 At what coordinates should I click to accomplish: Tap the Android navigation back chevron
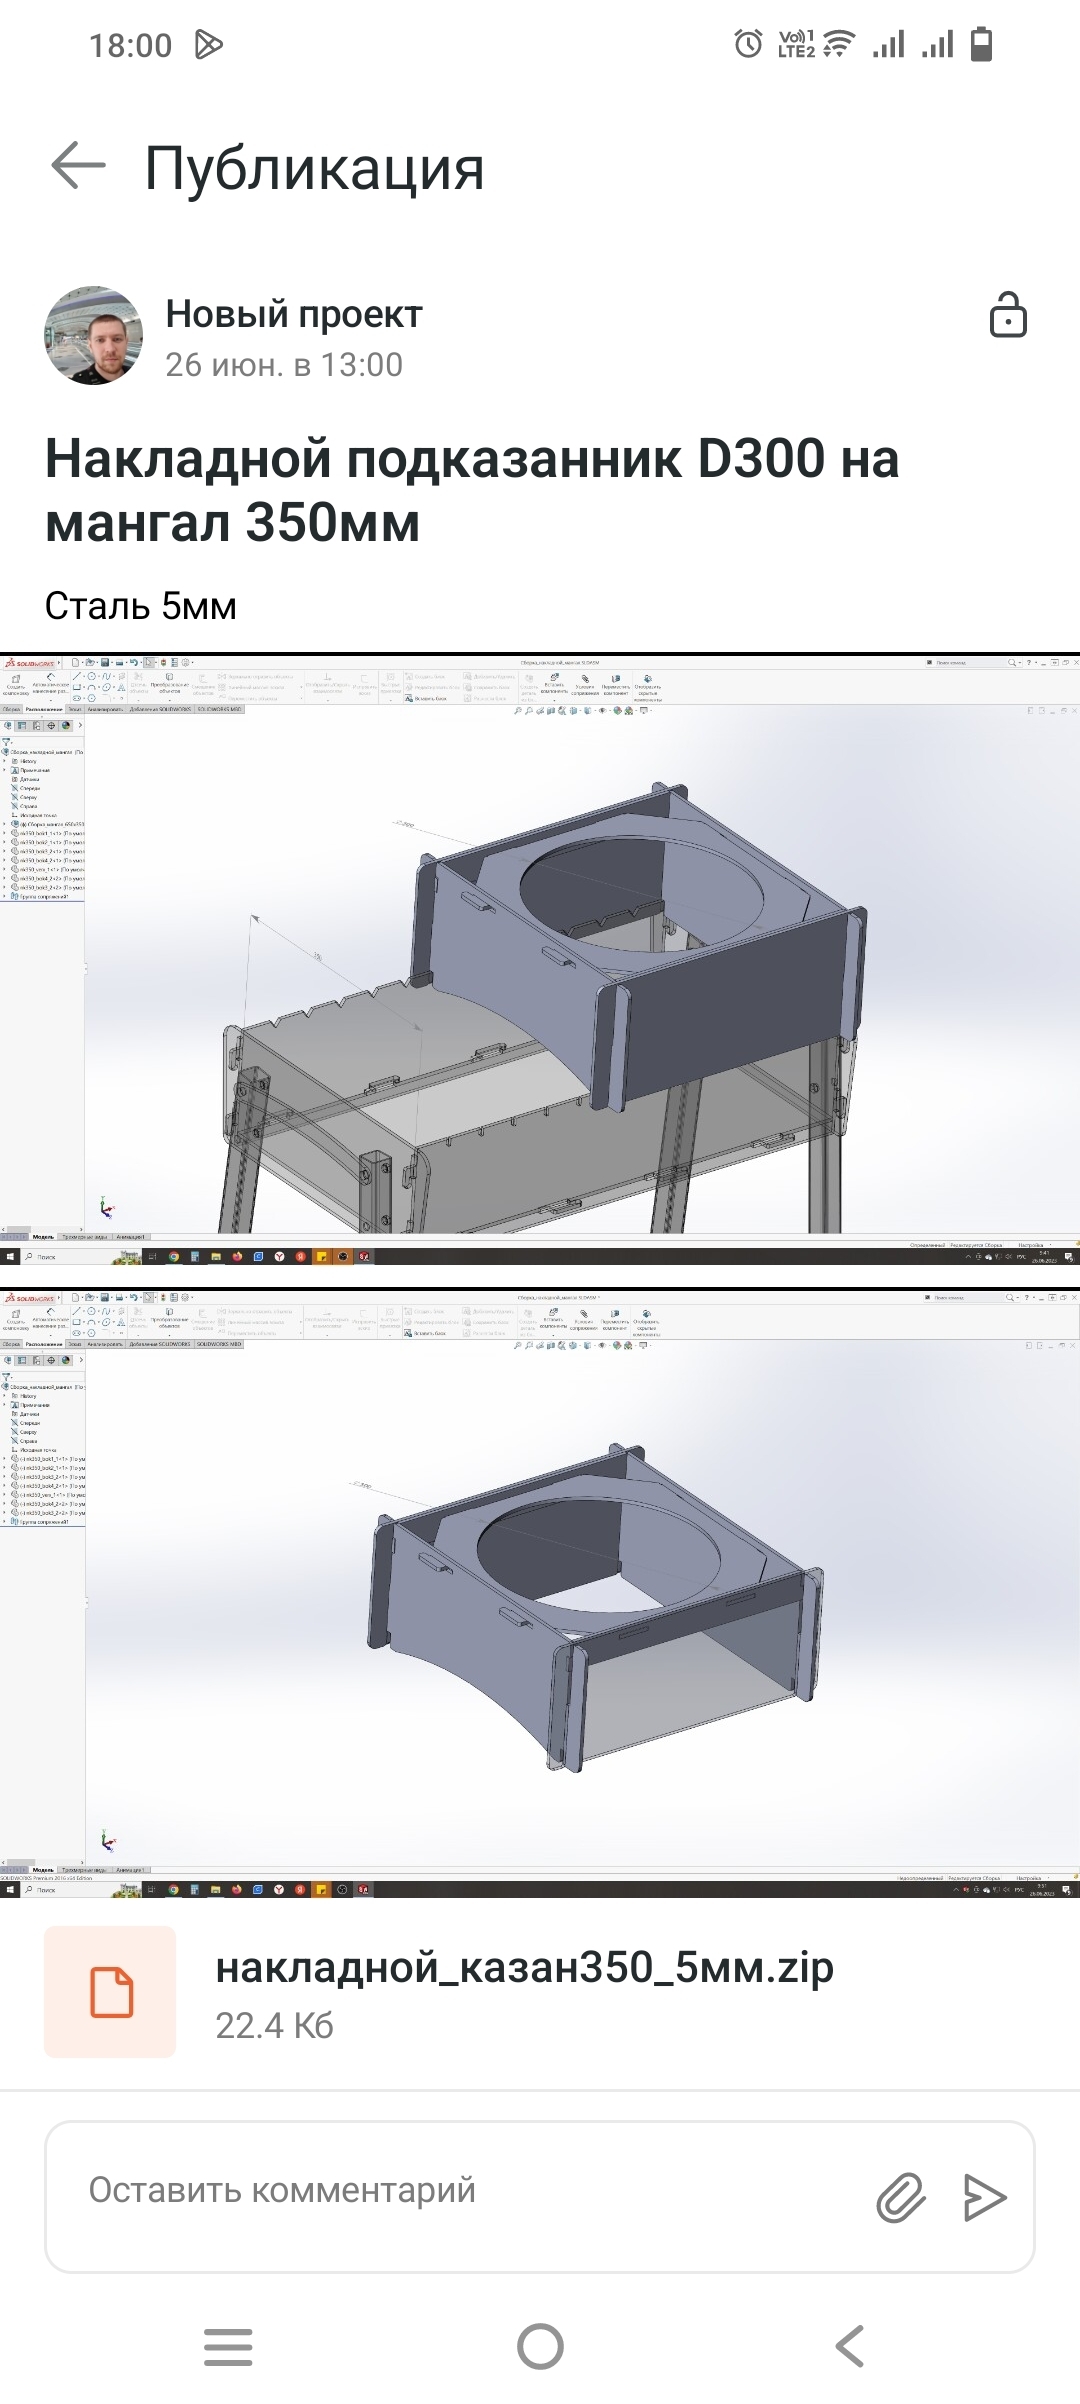pyautogui.click(x=850, y=2346)
